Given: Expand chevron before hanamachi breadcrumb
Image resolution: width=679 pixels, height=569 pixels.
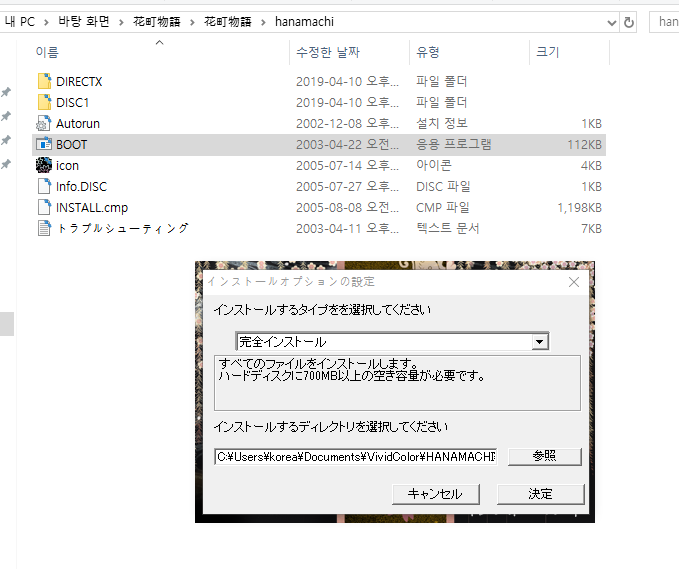Looking at the screenshot, I should click(263, 22).
